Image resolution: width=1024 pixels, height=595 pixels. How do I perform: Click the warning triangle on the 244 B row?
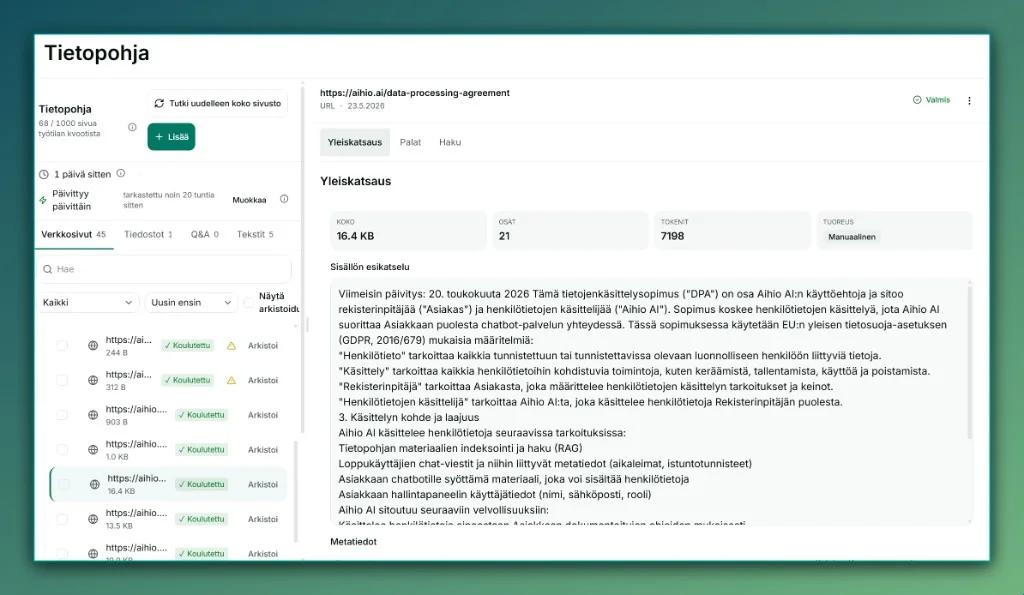[231, 346]
